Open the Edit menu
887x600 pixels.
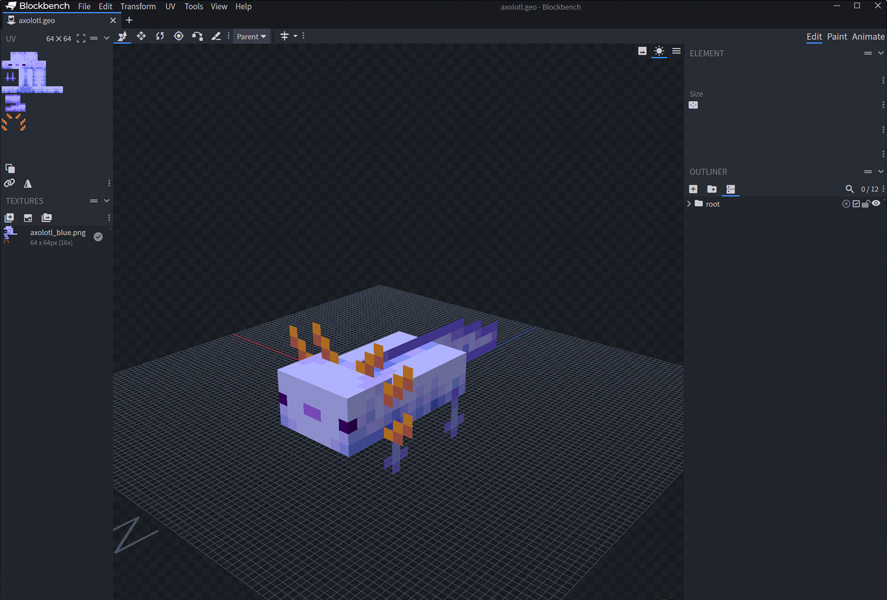coord(105,6)
